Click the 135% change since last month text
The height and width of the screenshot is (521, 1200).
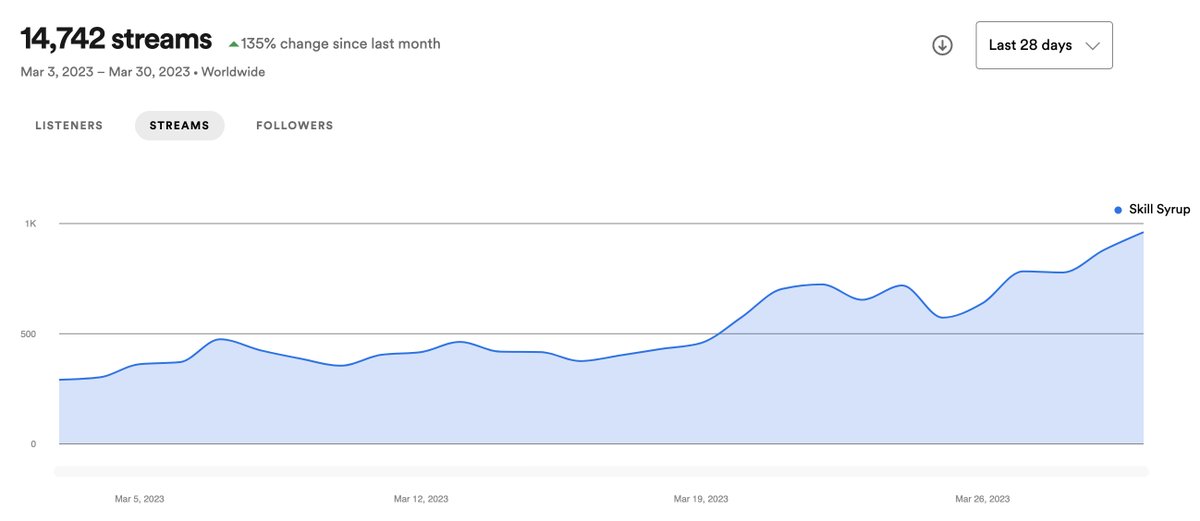pyautogui.click(x=341, y=44)
